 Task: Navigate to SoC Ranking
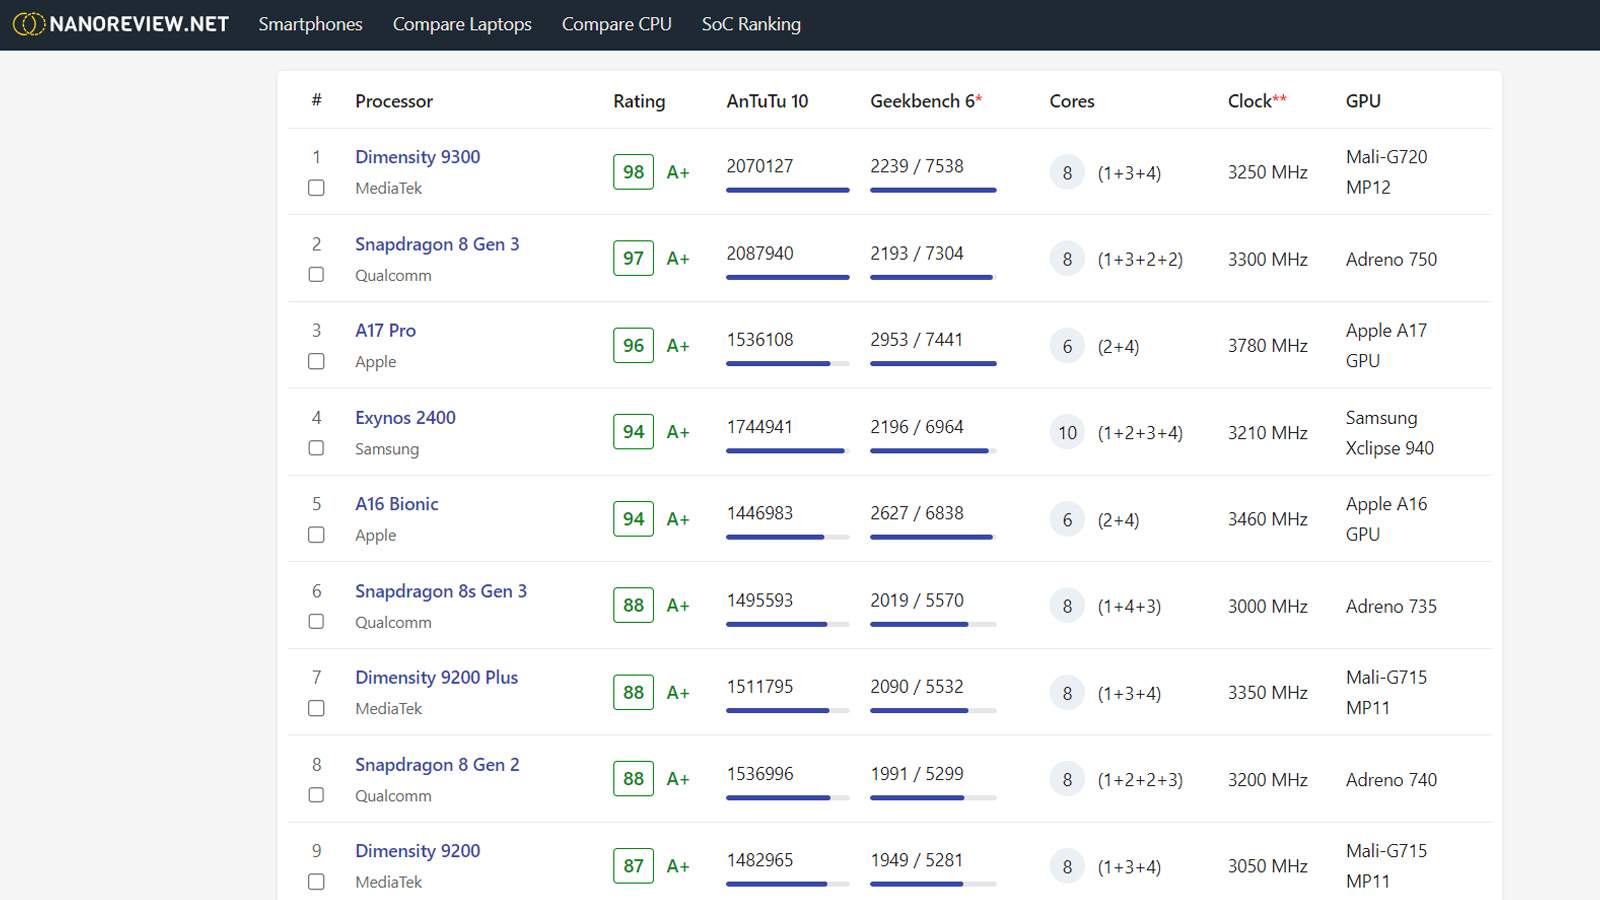pyautogui.click(x=751, y=24)
